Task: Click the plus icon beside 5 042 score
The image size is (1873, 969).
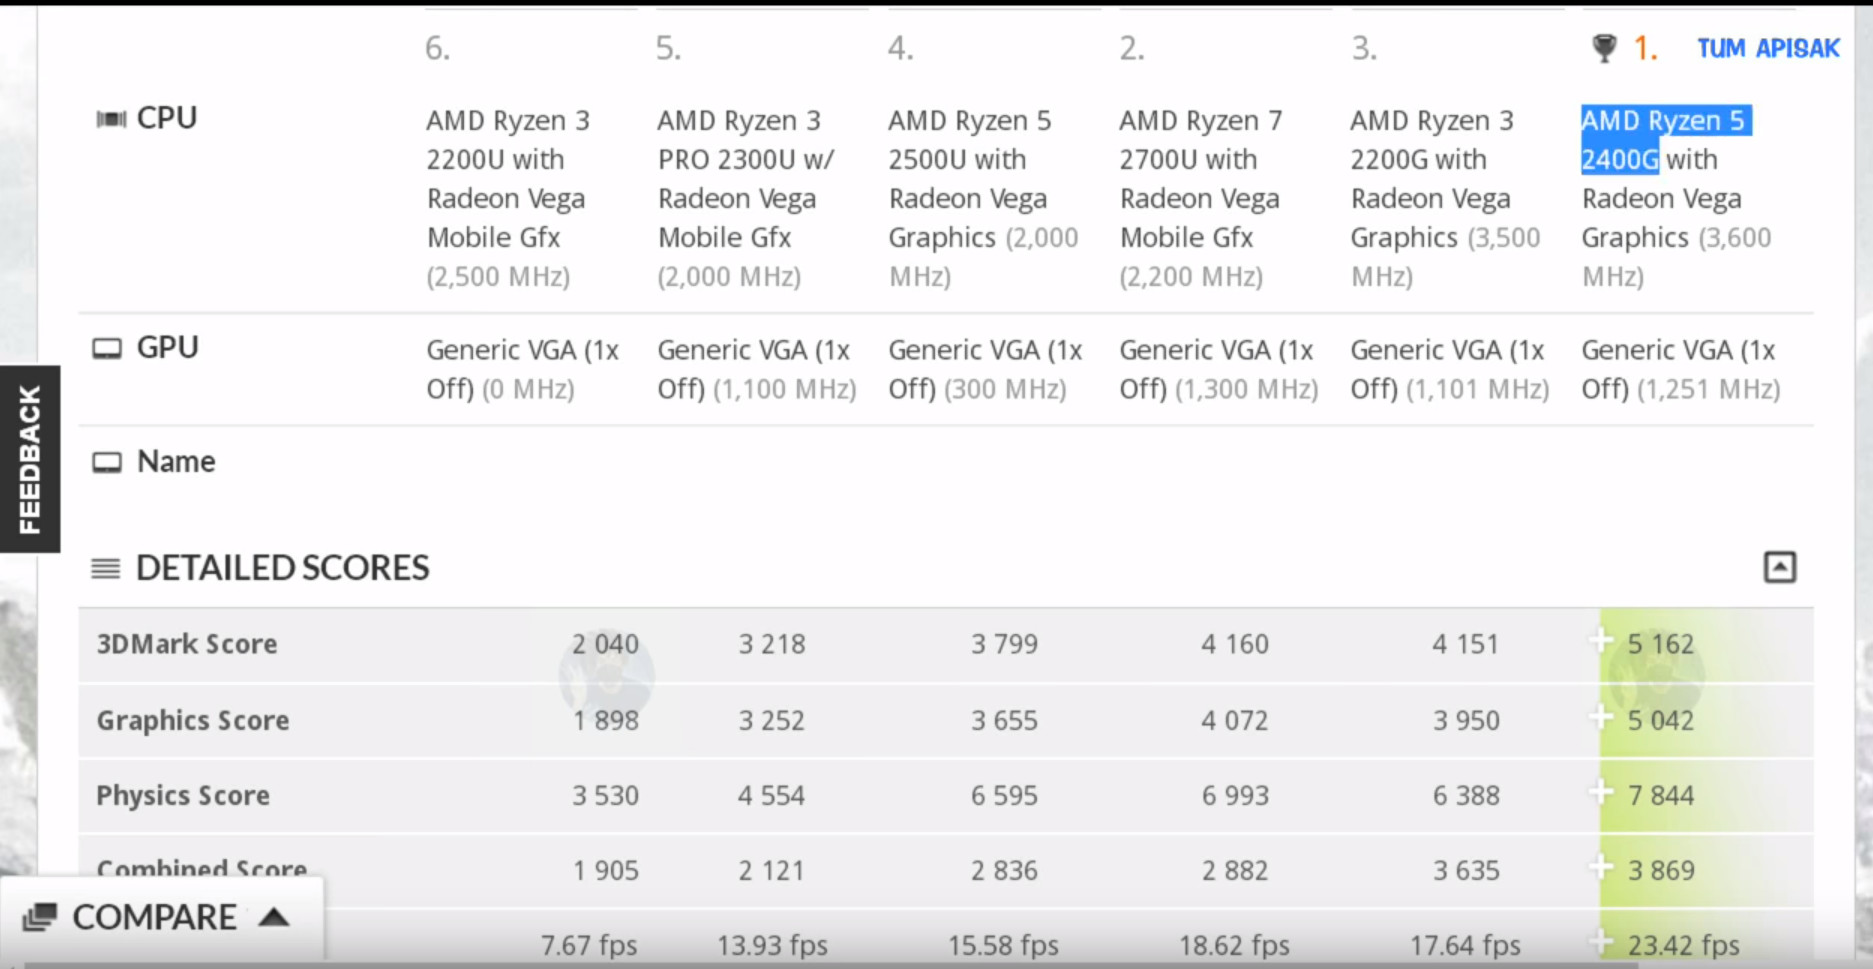Action: pyautogui.click(x=1601, y=717)
